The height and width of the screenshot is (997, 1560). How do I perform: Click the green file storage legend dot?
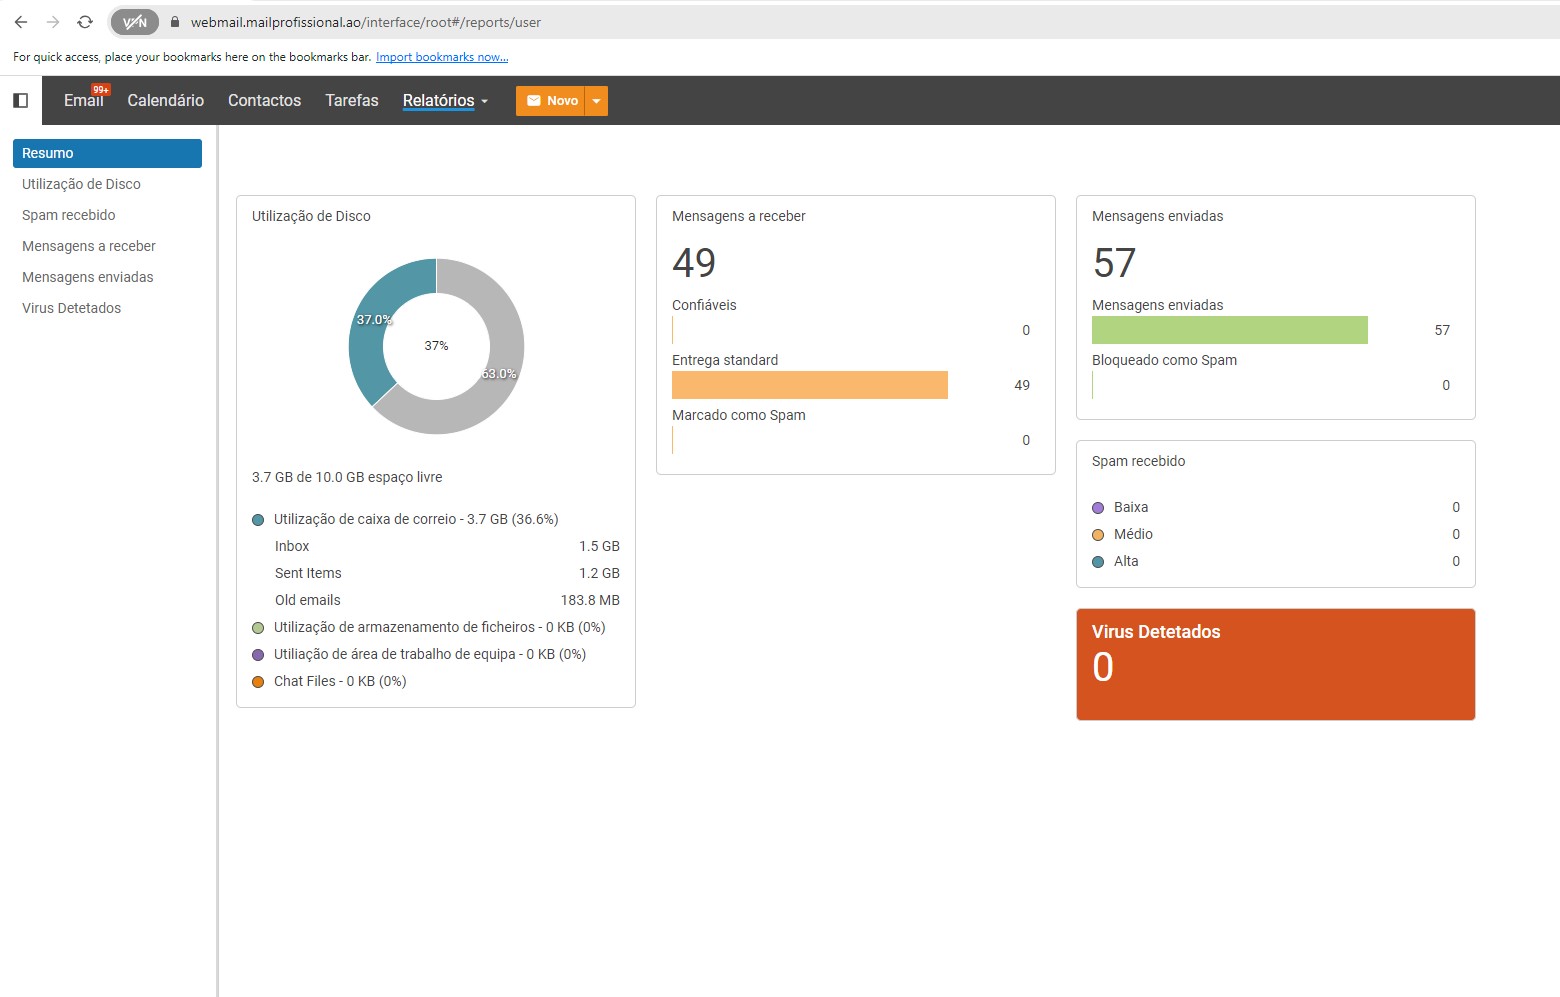click(258, 628)
